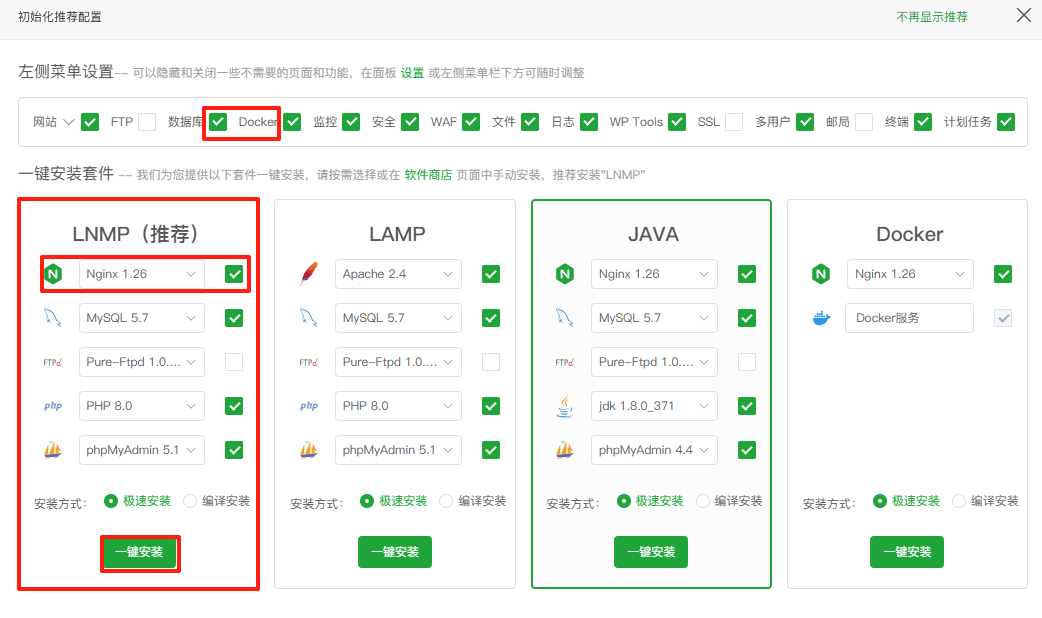Viewport: 1042px width, 618px height.
Task: Click 一键安装 button for Docker
Action: [x=906, y=552]
